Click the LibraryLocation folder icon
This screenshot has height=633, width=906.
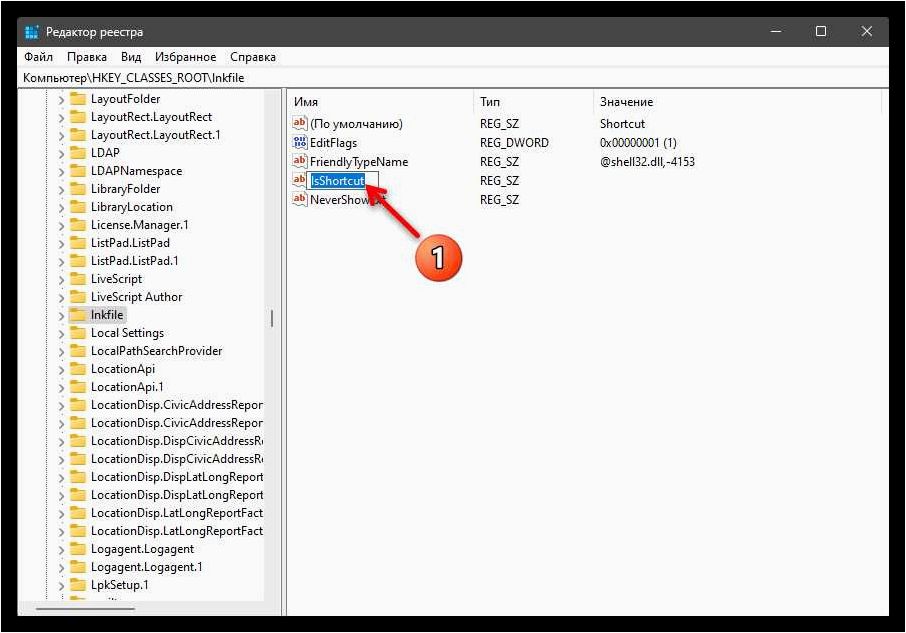[x=77, y=207]
